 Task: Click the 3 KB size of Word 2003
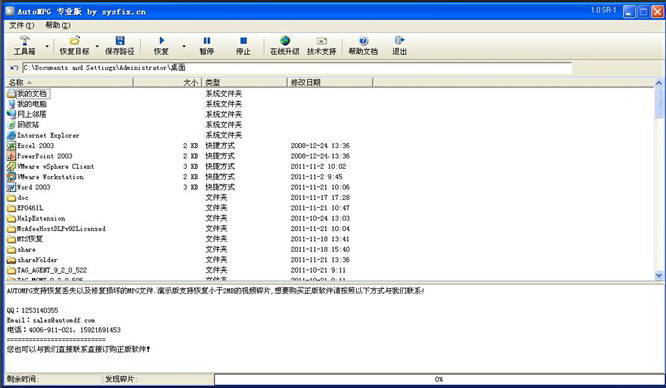coord(191,187)
